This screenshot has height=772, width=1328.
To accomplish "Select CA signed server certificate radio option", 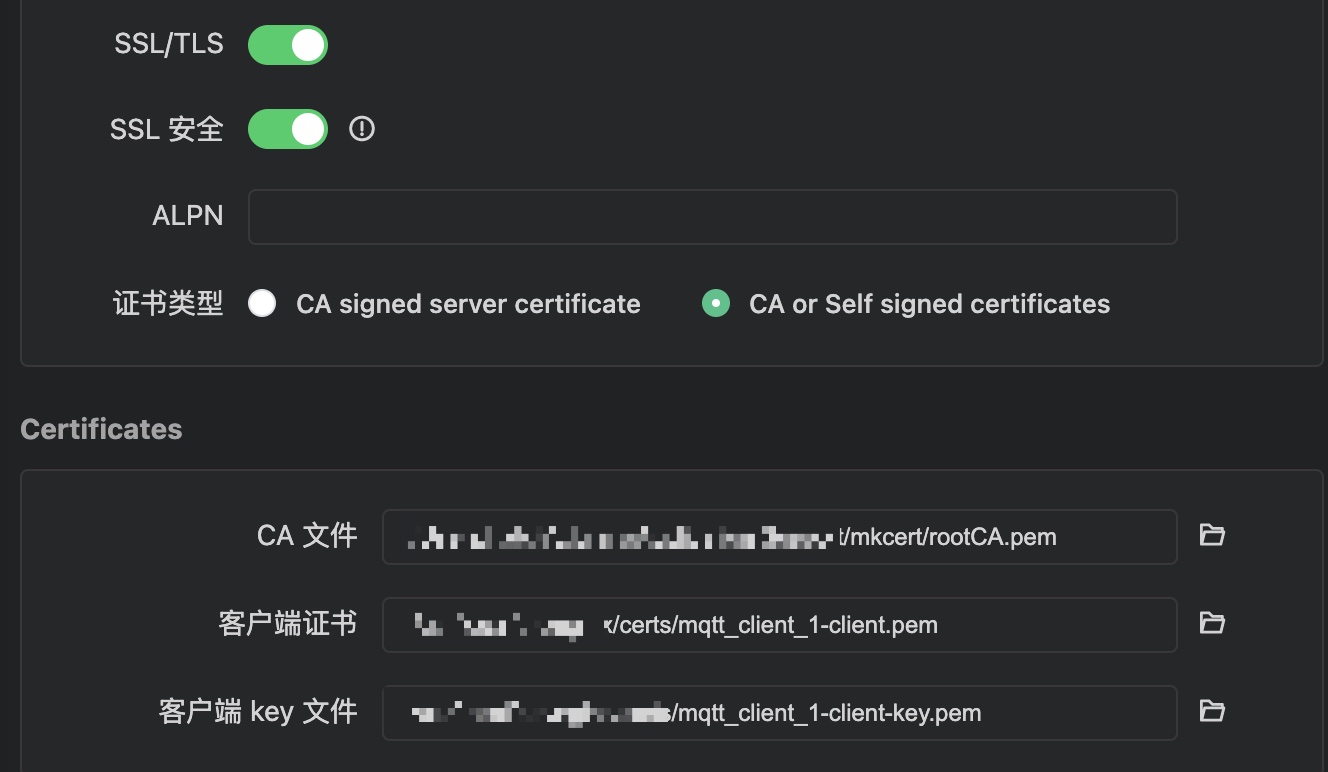I will pyautogui.click(x=263, y=304).
